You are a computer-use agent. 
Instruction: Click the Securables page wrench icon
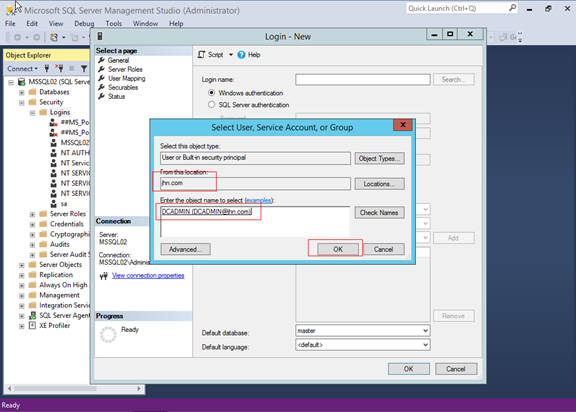pyautogui.click(x=101, y=87)
